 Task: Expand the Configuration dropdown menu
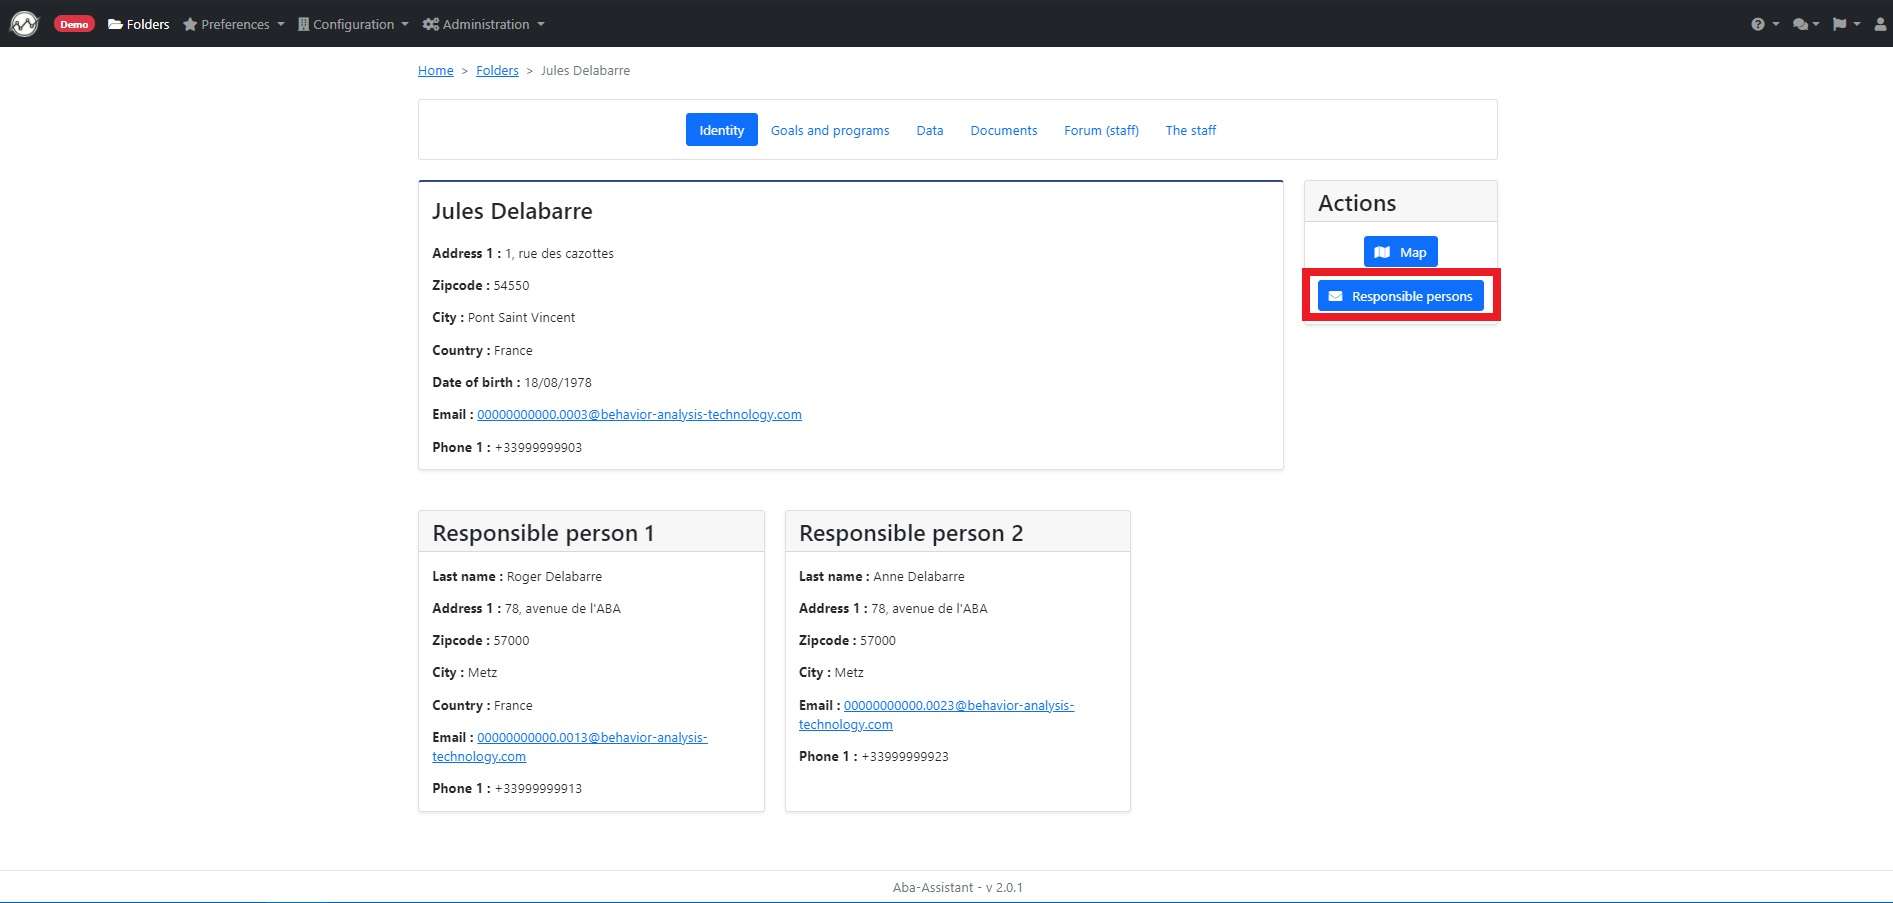coord(353,24)
